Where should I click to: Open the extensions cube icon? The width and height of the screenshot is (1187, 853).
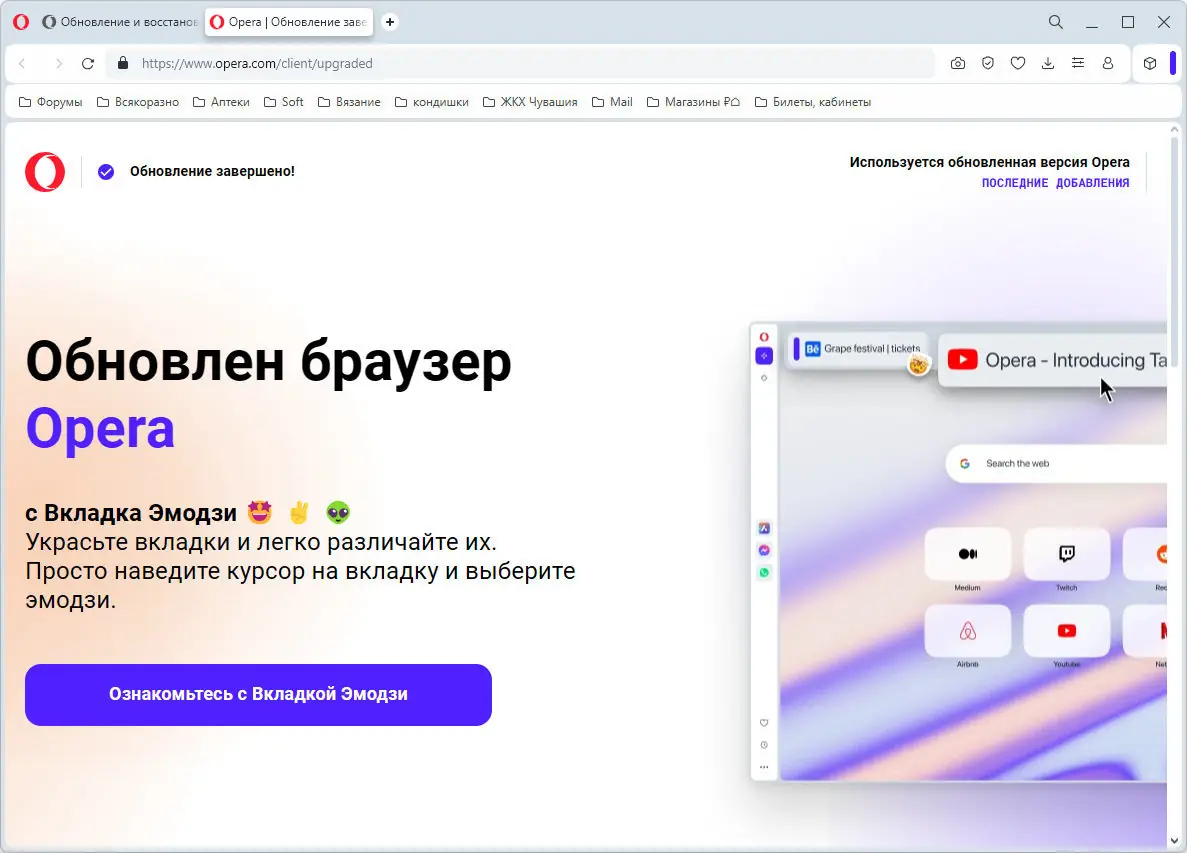[x=1150, y=64]
